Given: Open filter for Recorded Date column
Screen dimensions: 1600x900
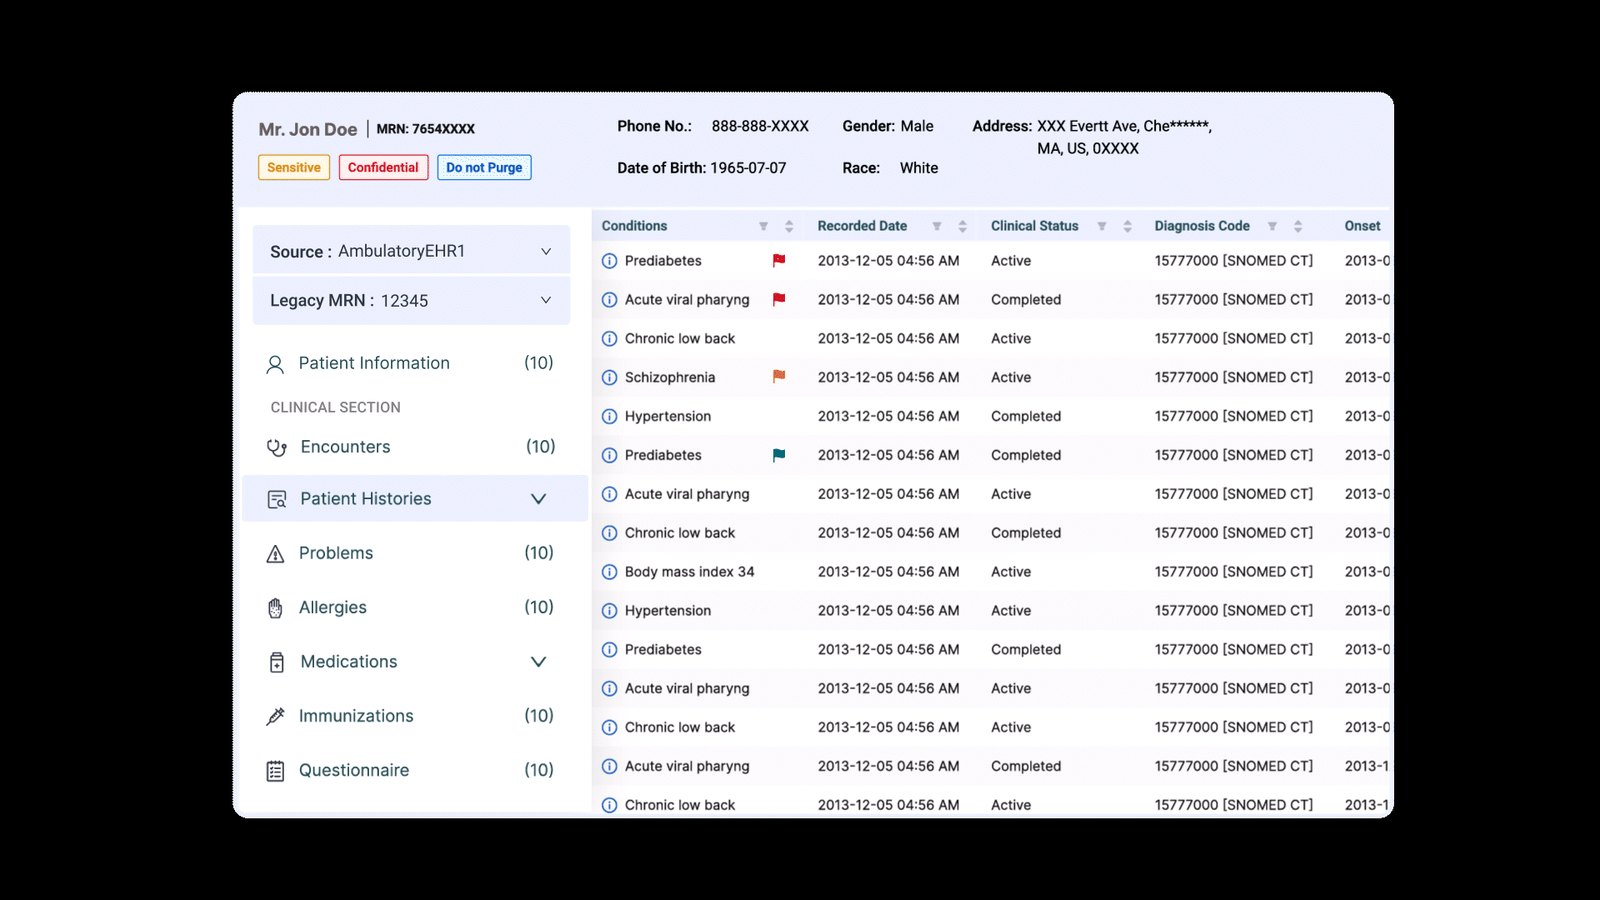Looking at the screenshot, I should [x=937, y=226].
